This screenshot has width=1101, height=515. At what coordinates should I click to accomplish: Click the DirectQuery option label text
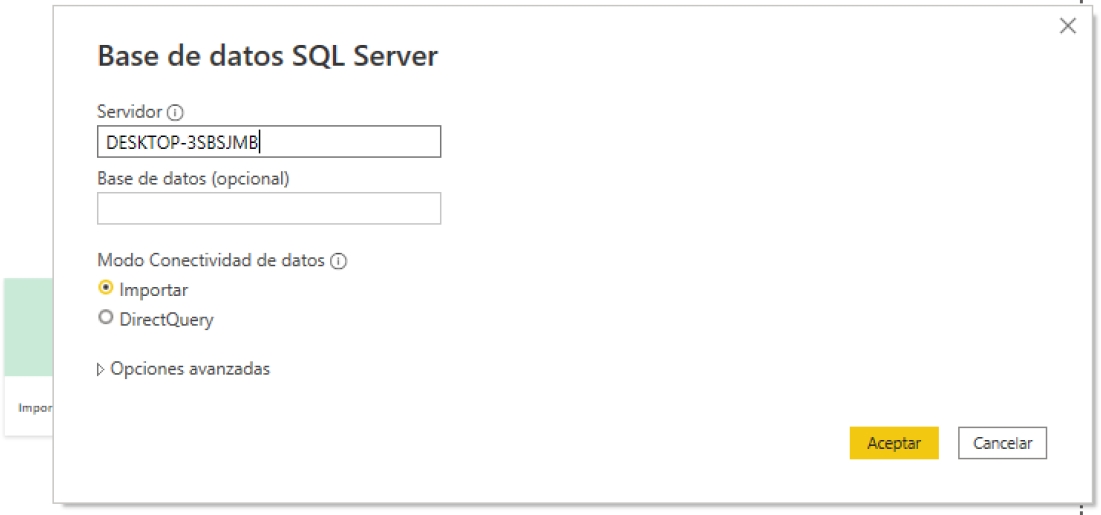pos(166,320)
